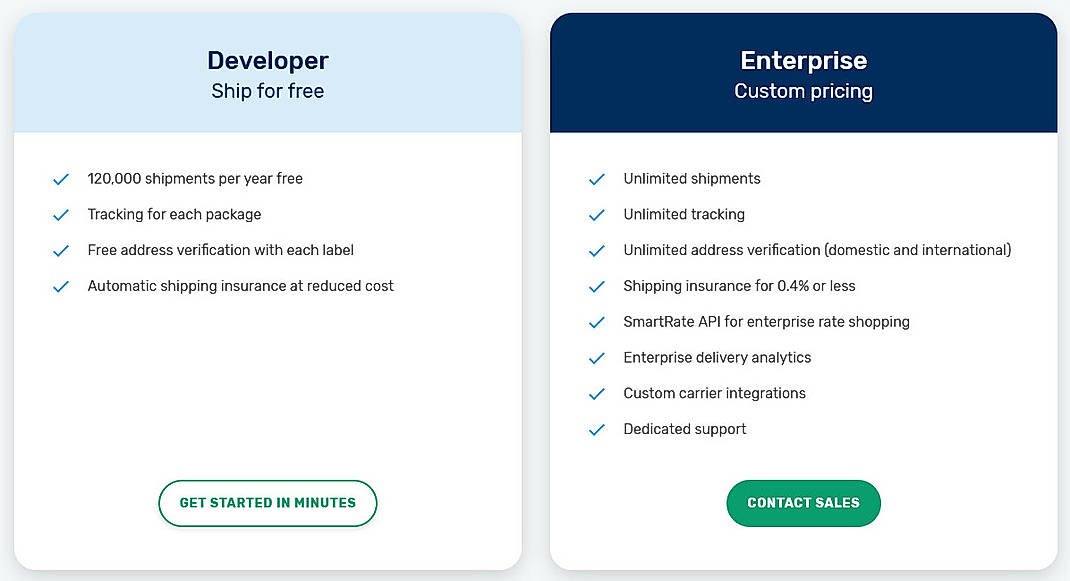The height and width of the screenshot is (581, 1070).
Task: Click the checkmark next to Tracking for each package
Action: [61, 215]
